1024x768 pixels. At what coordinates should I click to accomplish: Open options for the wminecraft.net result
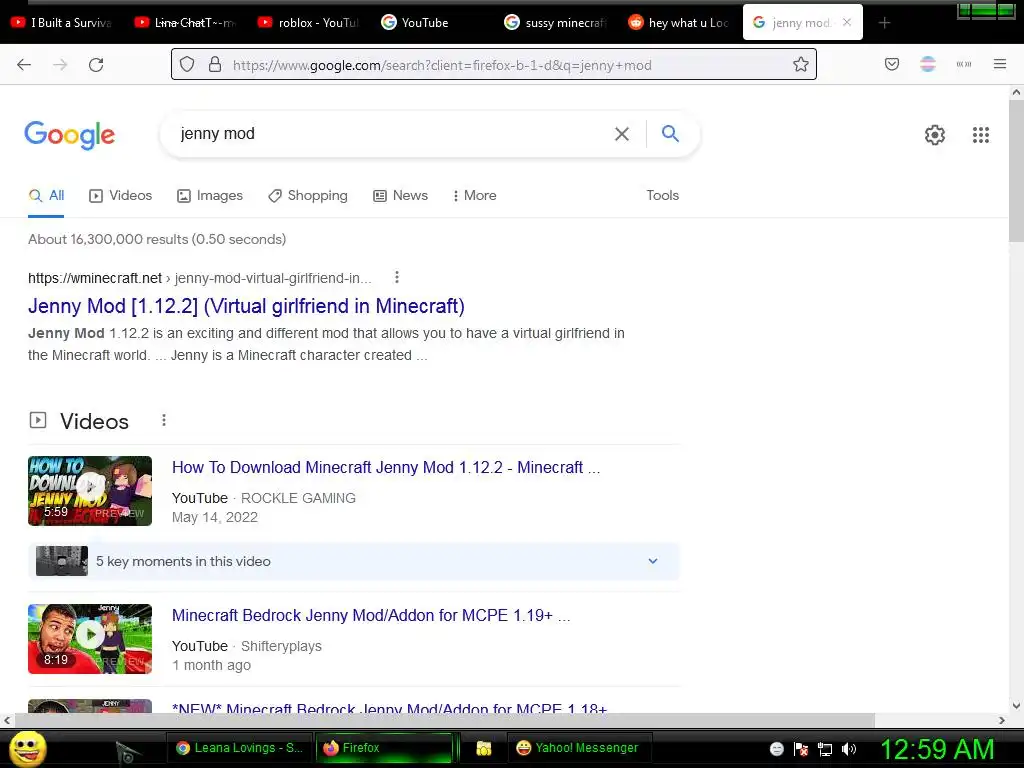coord(396,278)
